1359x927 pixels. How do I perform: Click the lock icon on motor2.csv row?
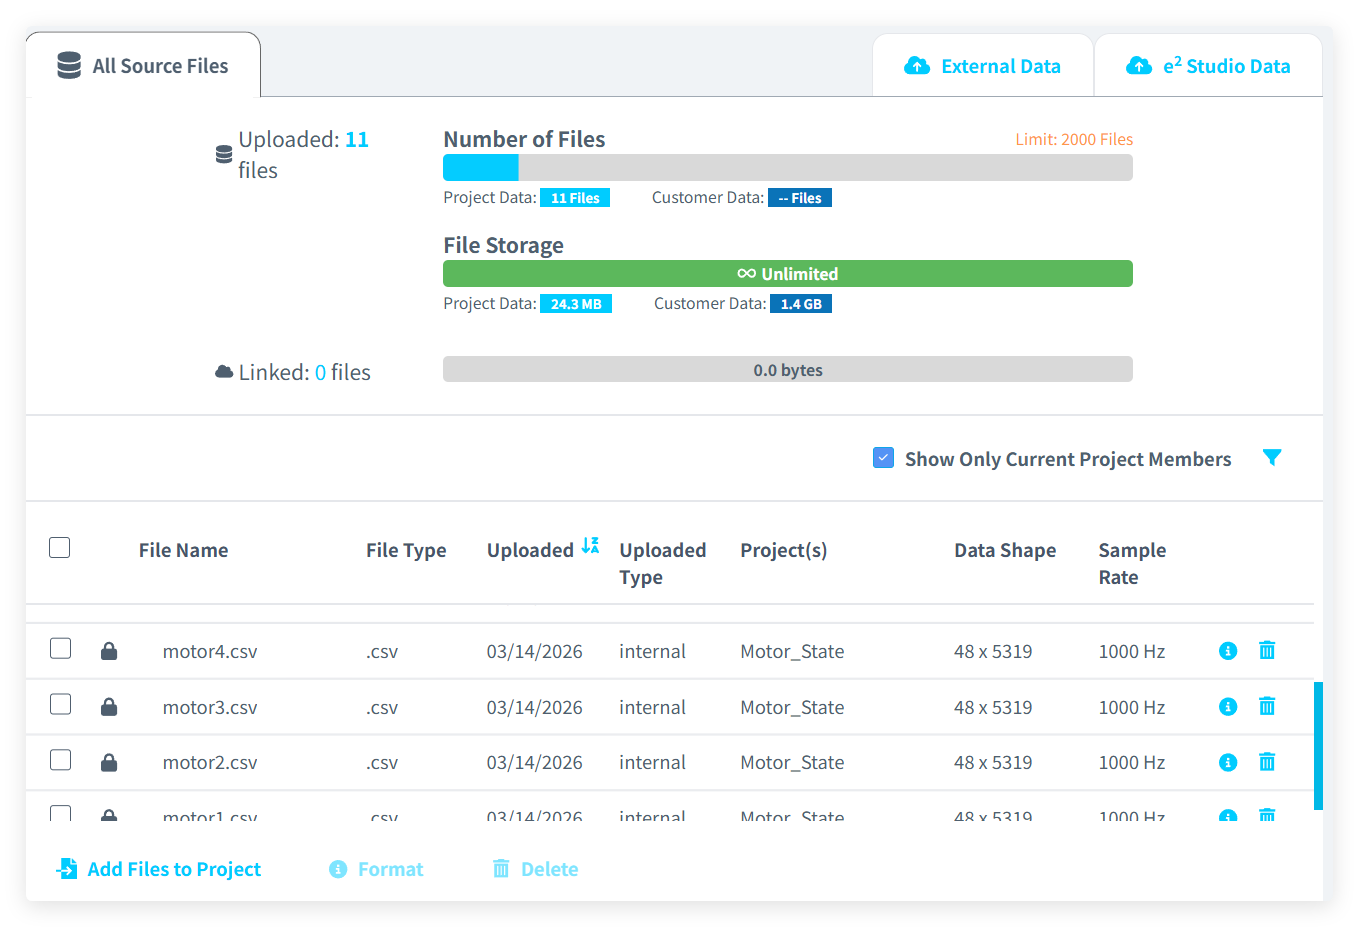pos(109,762)
